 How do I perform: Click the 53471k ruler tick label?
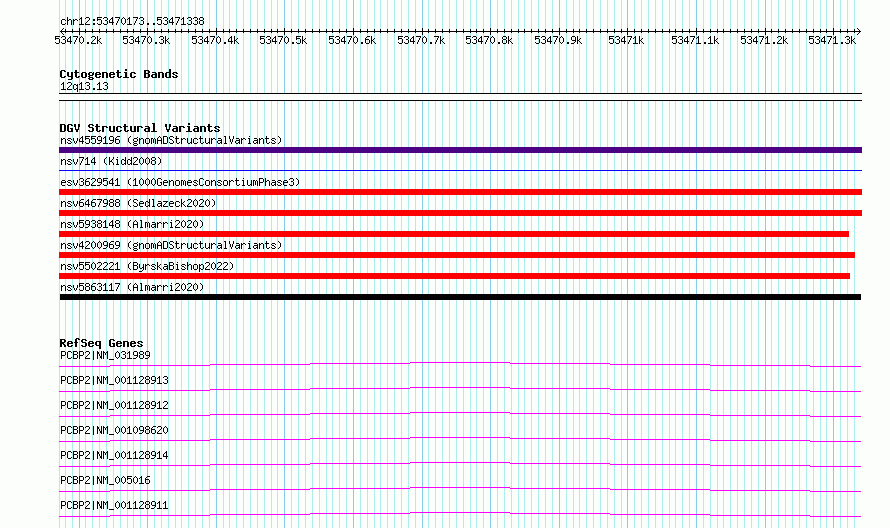(626, 40)
